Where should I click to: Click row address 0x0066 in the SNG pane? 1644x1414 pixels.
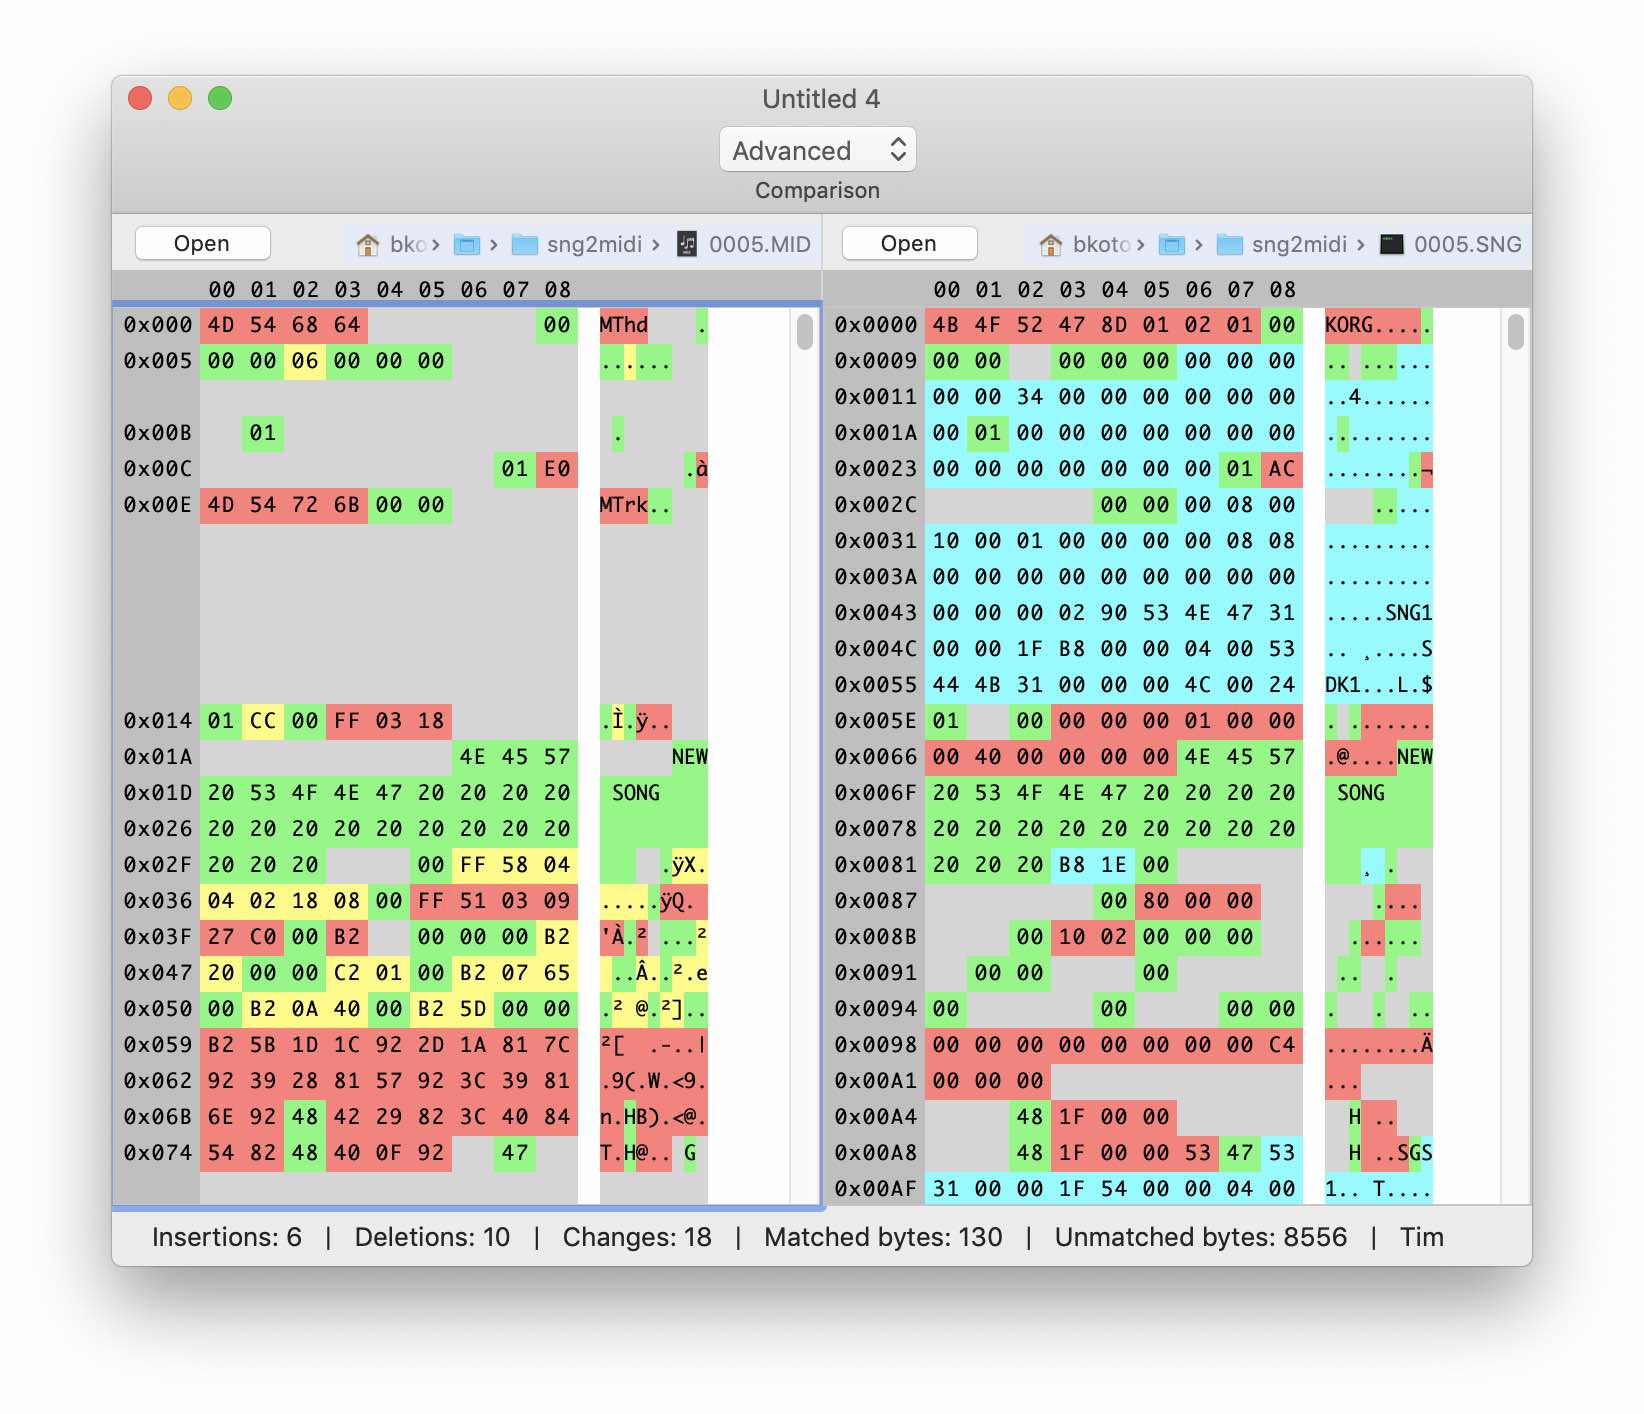[x=876, y=757]
